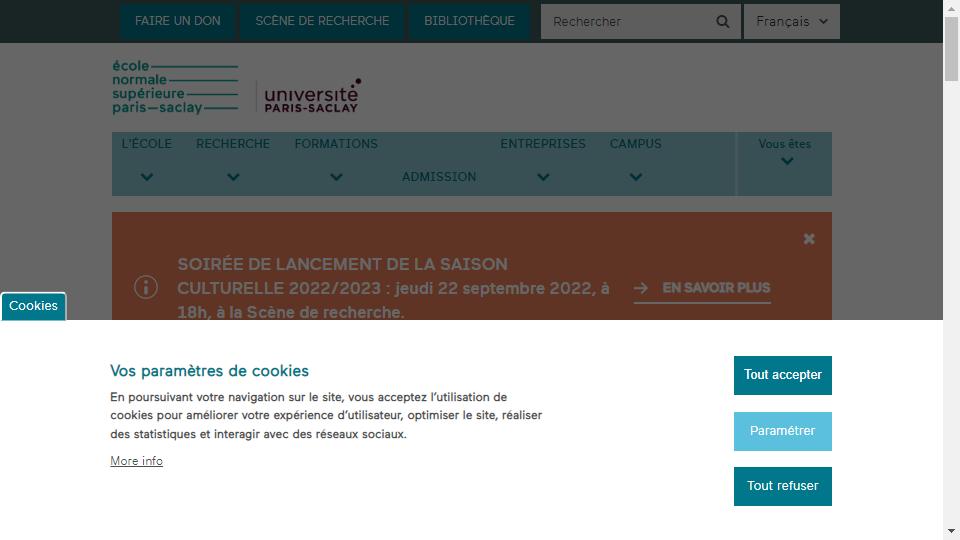
Task: Click the scrollbar down arrow
Action: point(951,531)
